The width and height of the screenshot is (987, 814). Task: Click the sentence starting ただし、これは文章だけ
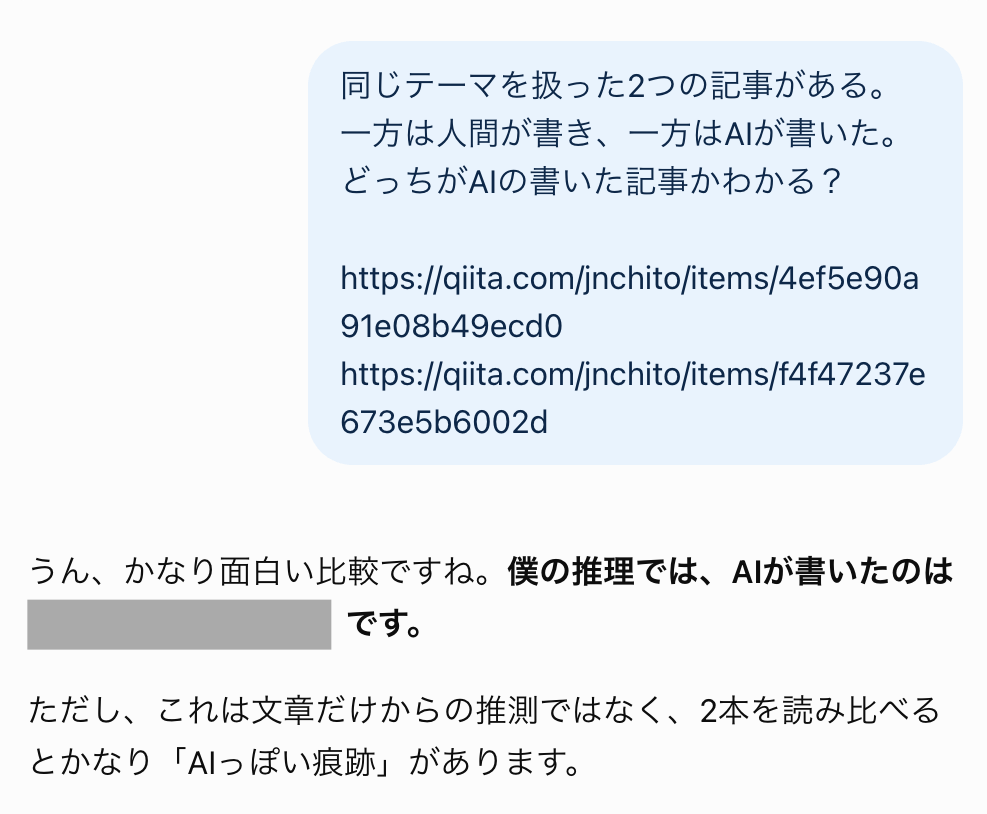484,736
